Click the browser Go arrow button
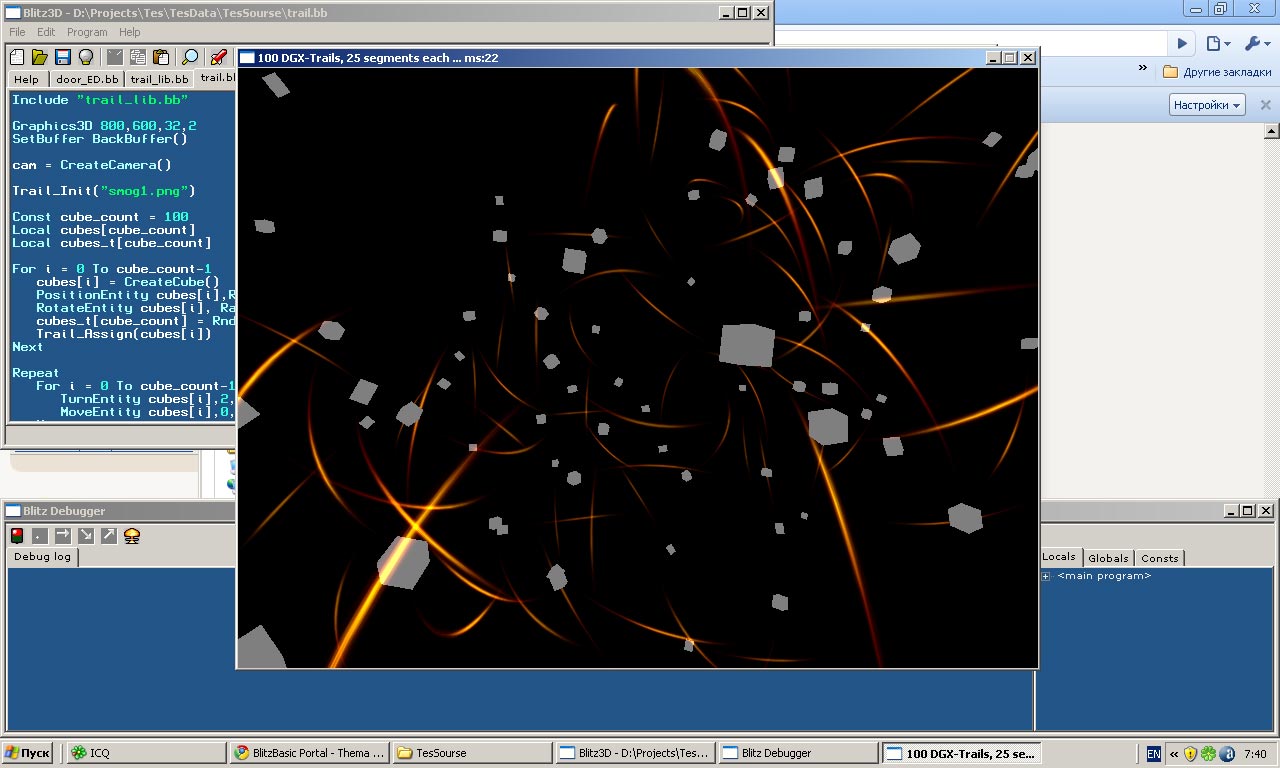Viewport: 1280px width, 768px height. [x=1182, y=43]
